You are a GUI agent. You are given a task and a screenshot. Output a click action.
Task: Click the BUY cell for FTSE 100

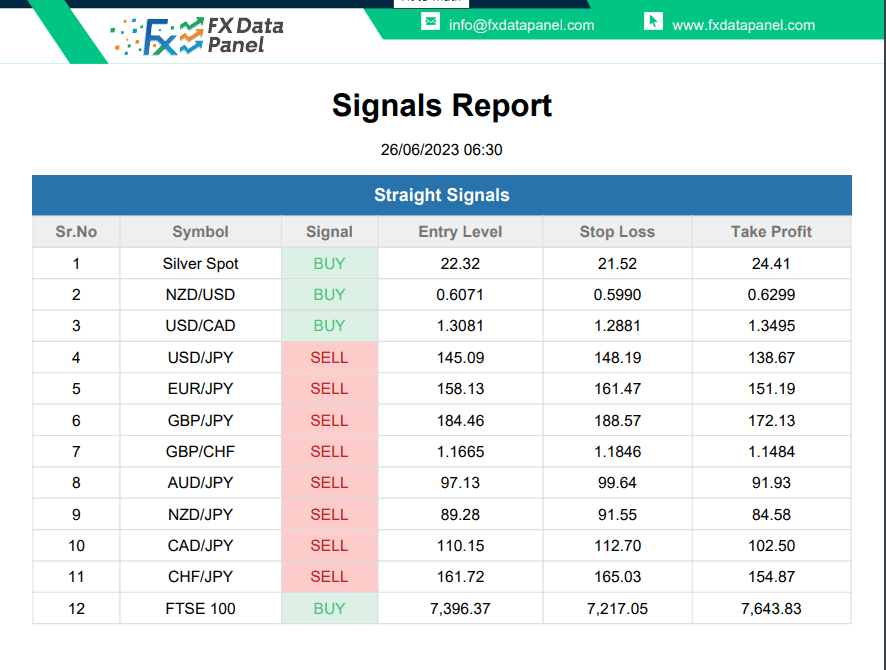[329, 608]
